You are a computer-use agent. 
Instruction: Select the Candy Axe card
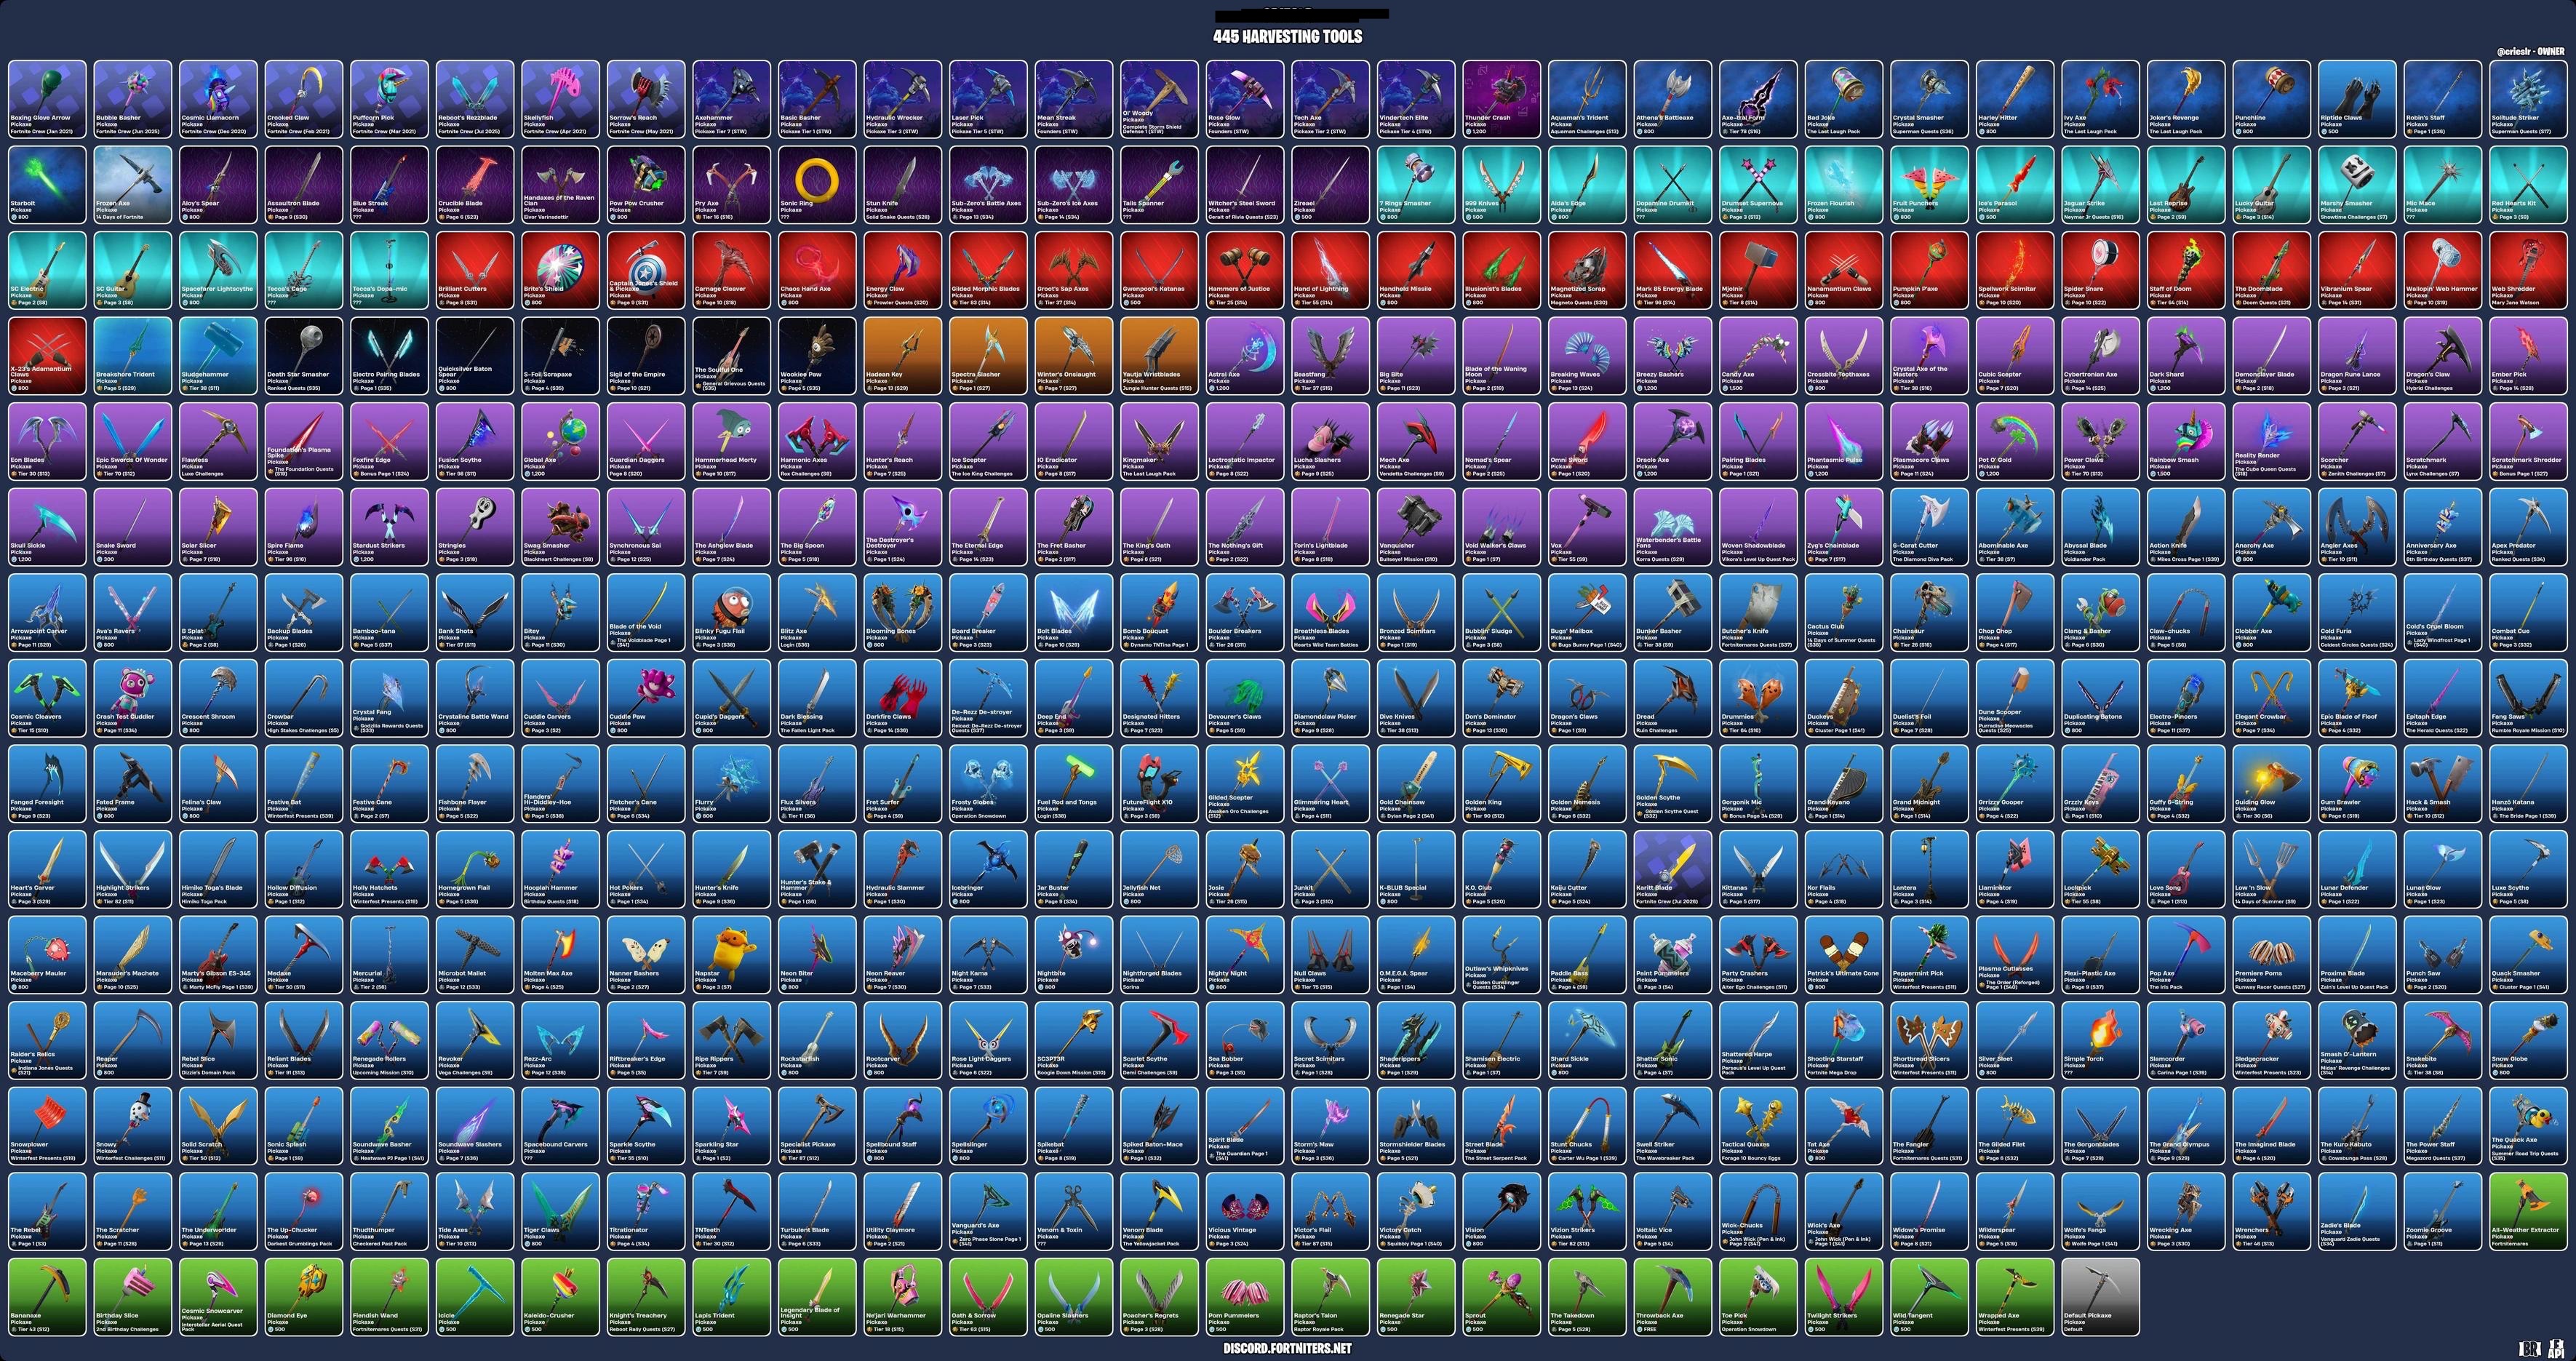(1757, 355)
